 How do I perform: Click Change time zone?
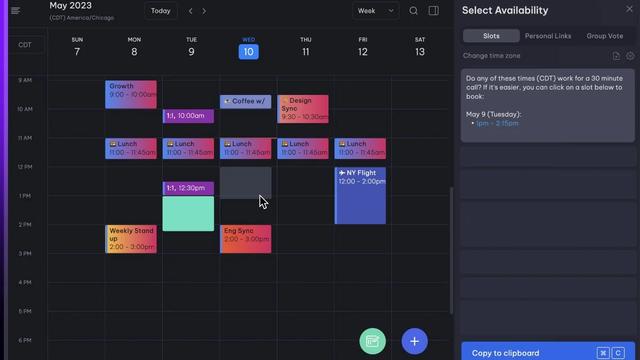coord(491,56)
